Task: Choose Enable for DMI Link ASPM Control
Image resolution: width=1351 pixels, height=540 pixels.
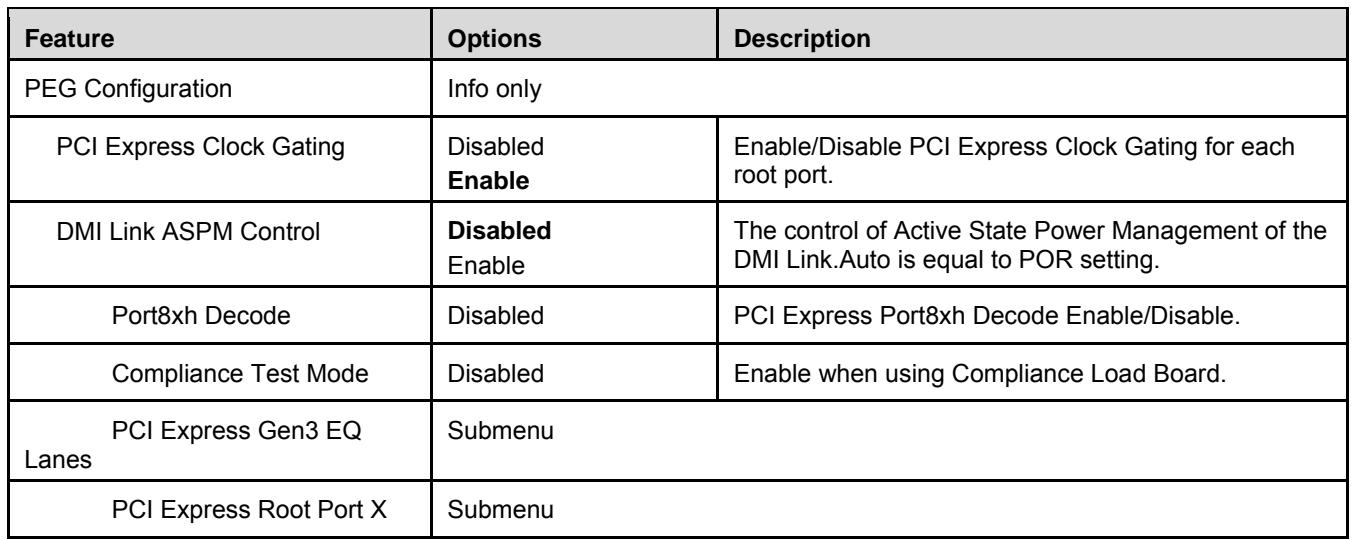Action: 483,258
